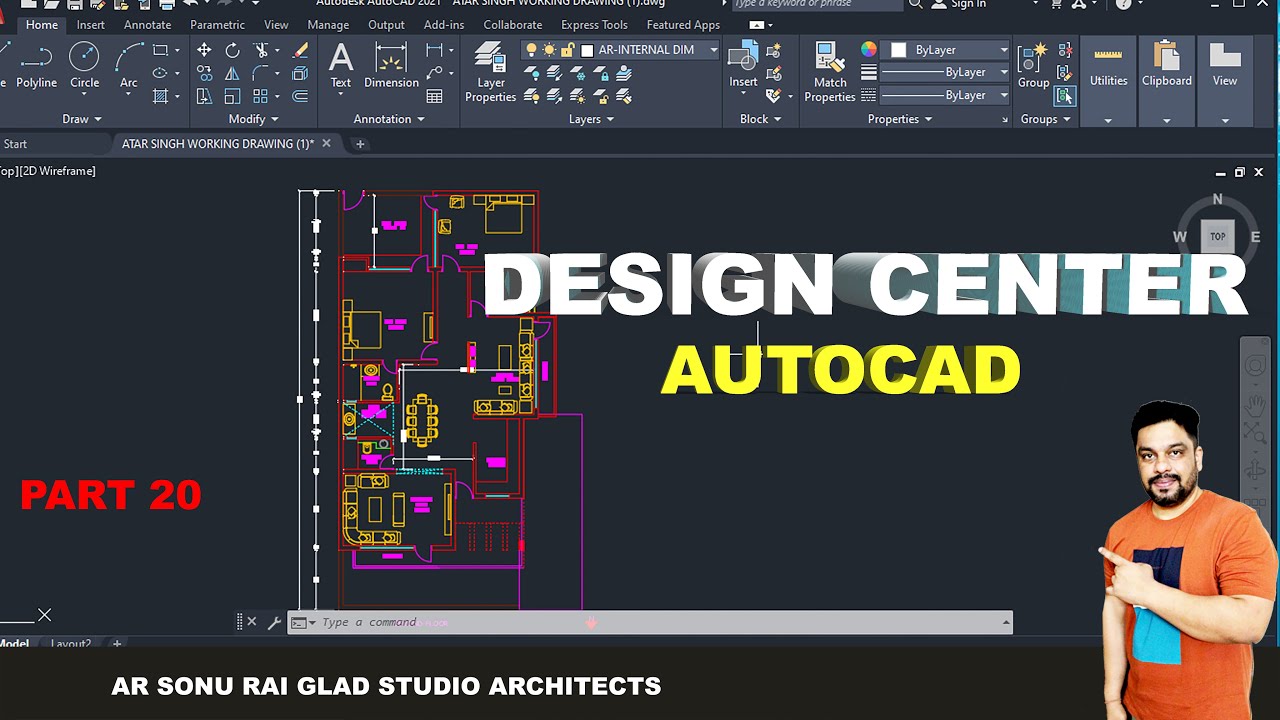Viewport: 1280px width, 720px height.
Task: Click the Rectangular Array tool icon
Action: [261, 97]
